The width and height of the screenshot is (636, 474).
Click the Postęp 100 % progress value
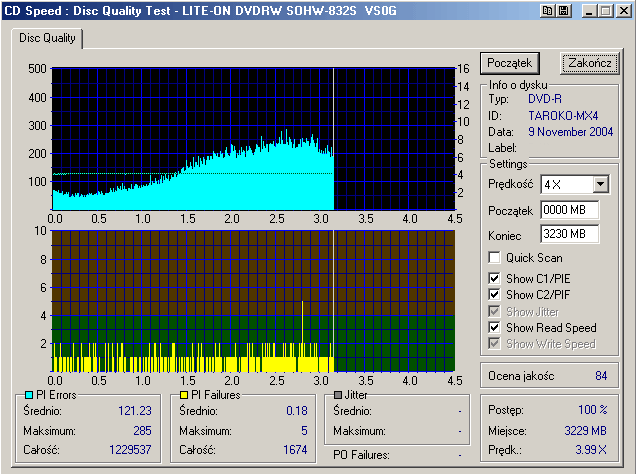tap(593, 410)
